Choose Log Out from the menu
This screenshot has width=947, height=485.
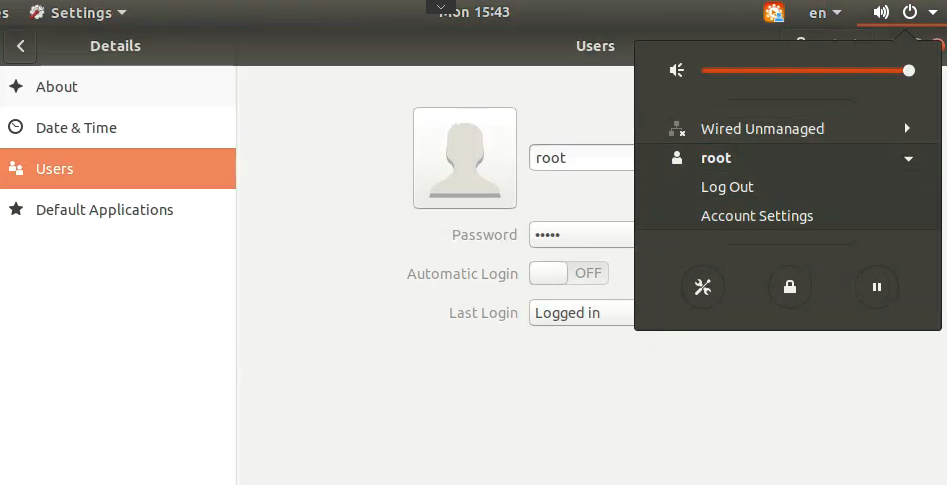point(788,187)
